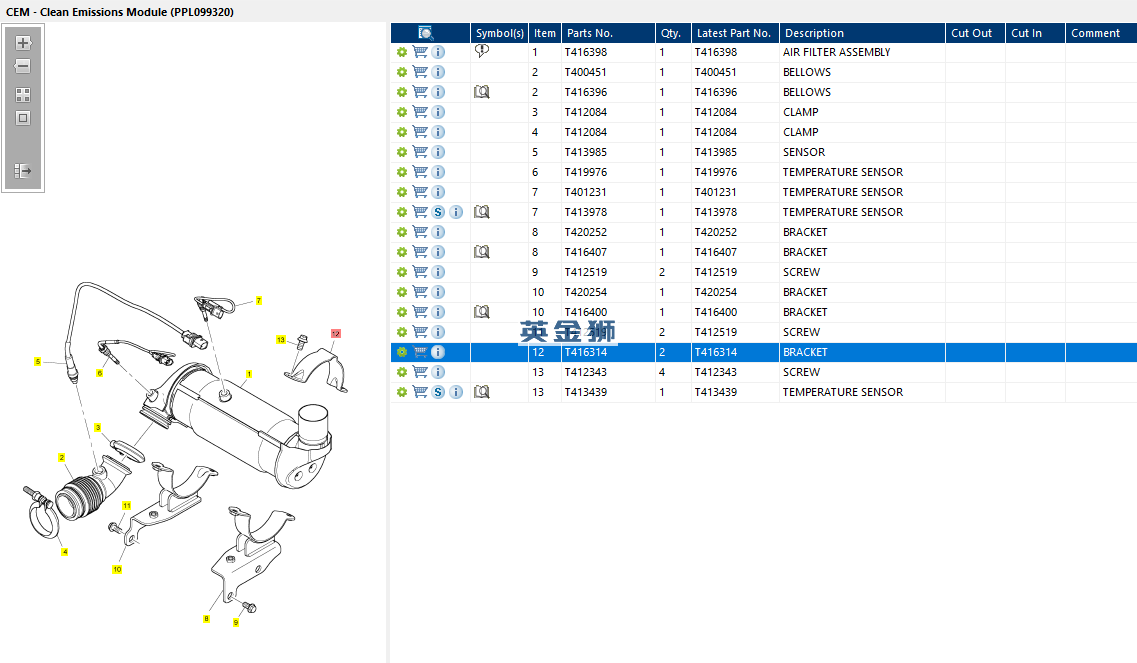Zoom out of the parts diagram
The width and height of the screenshot is (1137, 663).
[23, 66]
